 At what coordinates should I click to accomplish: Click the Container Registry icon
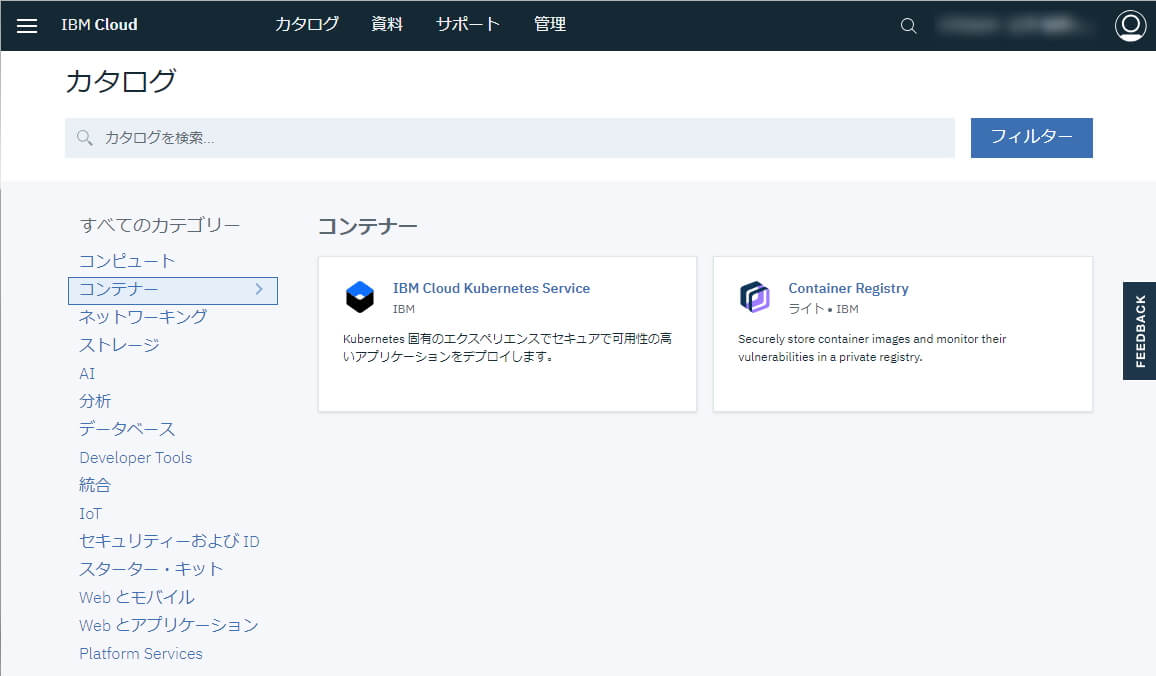[755, 297]
